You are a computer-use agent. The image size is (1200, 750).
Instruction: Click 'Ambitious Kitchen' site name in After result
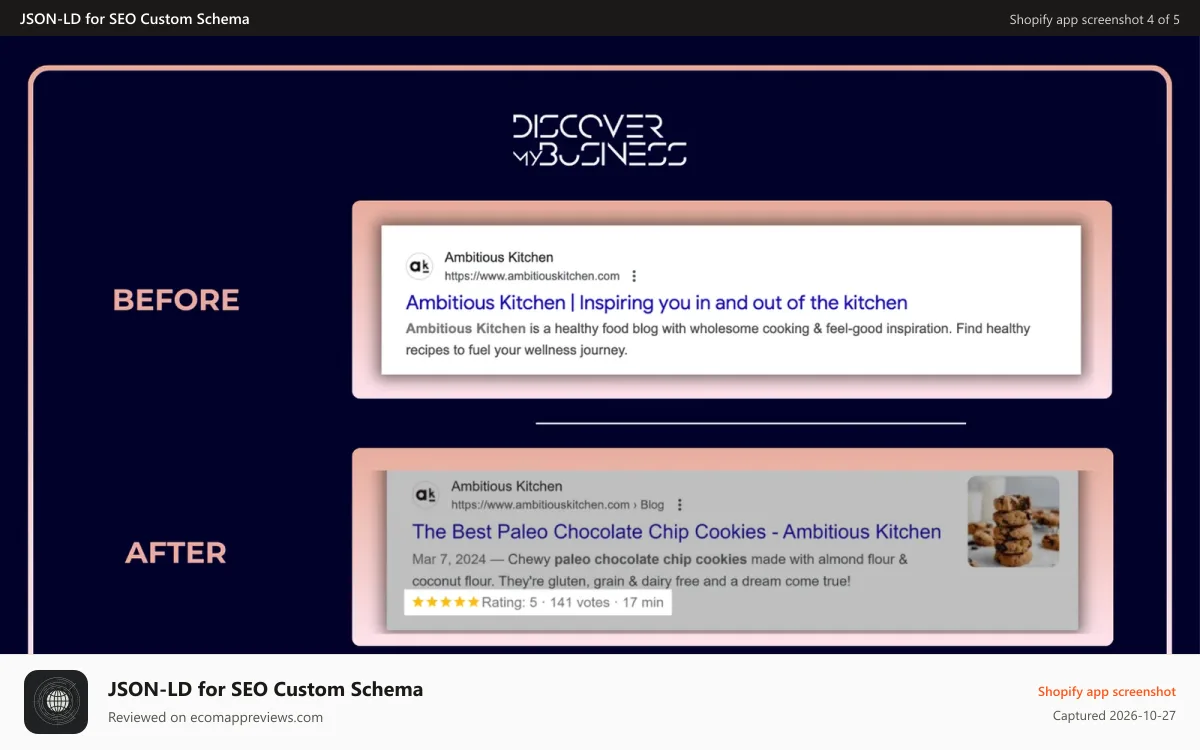pos(506,486)
